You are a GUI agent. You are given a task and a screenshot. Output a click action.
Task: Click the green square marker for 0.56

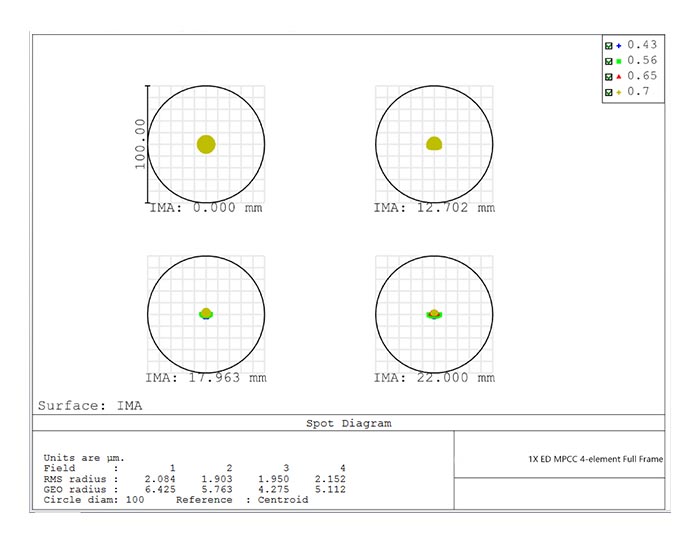(619, 61)
